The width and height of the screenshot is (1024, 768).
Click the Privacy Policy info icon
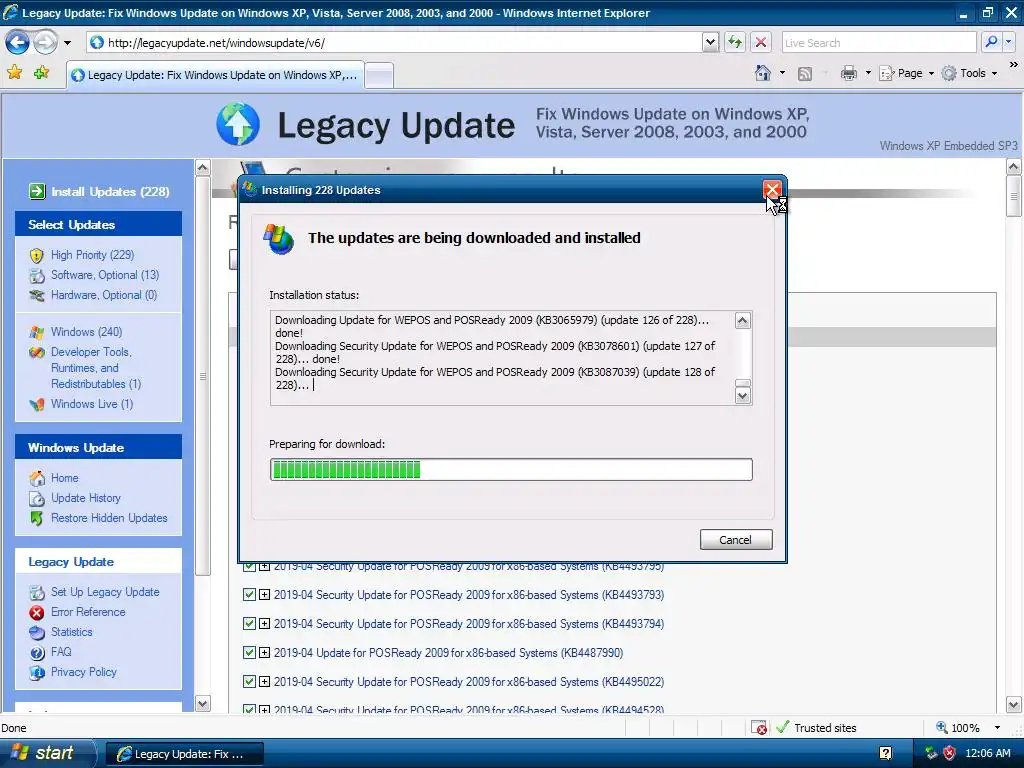pyautogui.click(x=37, y=672)
